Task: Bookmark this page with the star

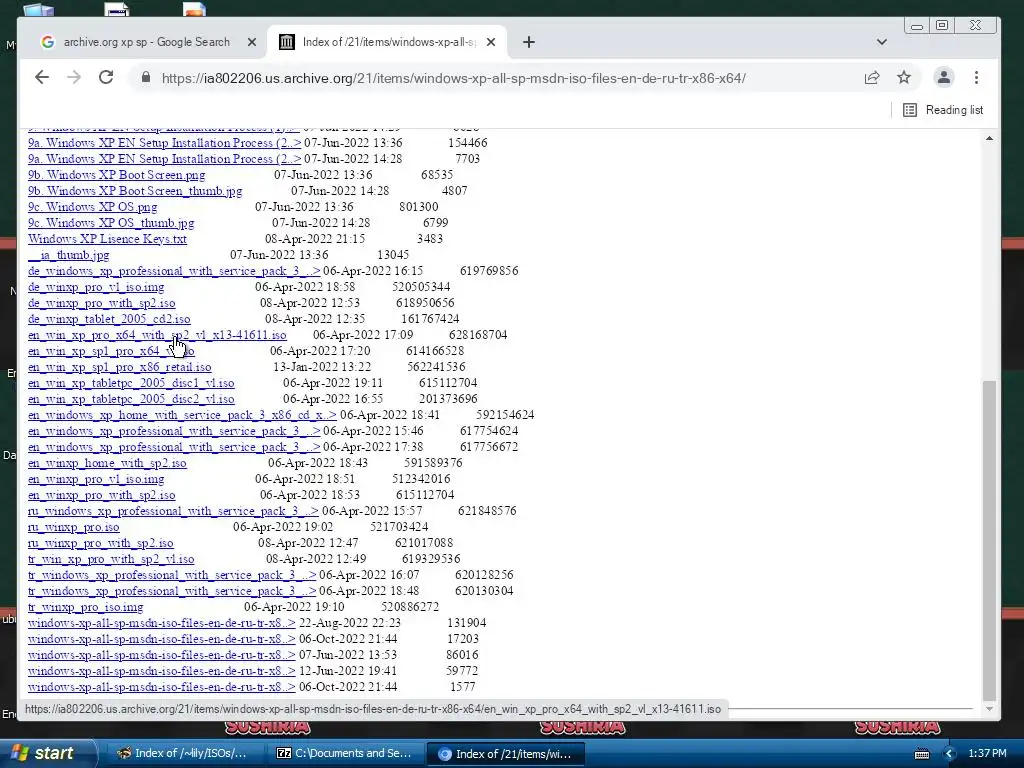Action: coord(904,78)
